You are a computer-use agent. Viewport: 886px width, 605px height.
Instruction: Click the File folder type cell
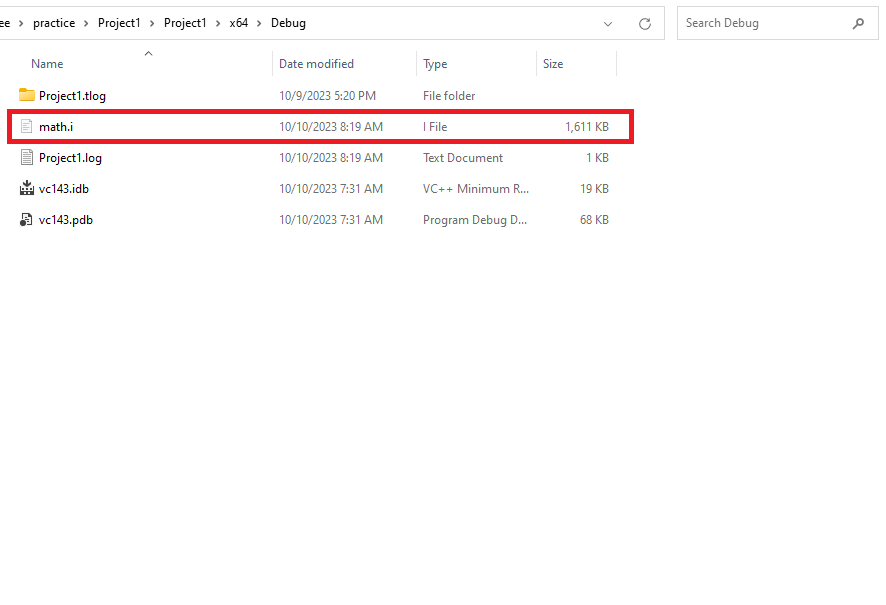(x=449, y=95)
